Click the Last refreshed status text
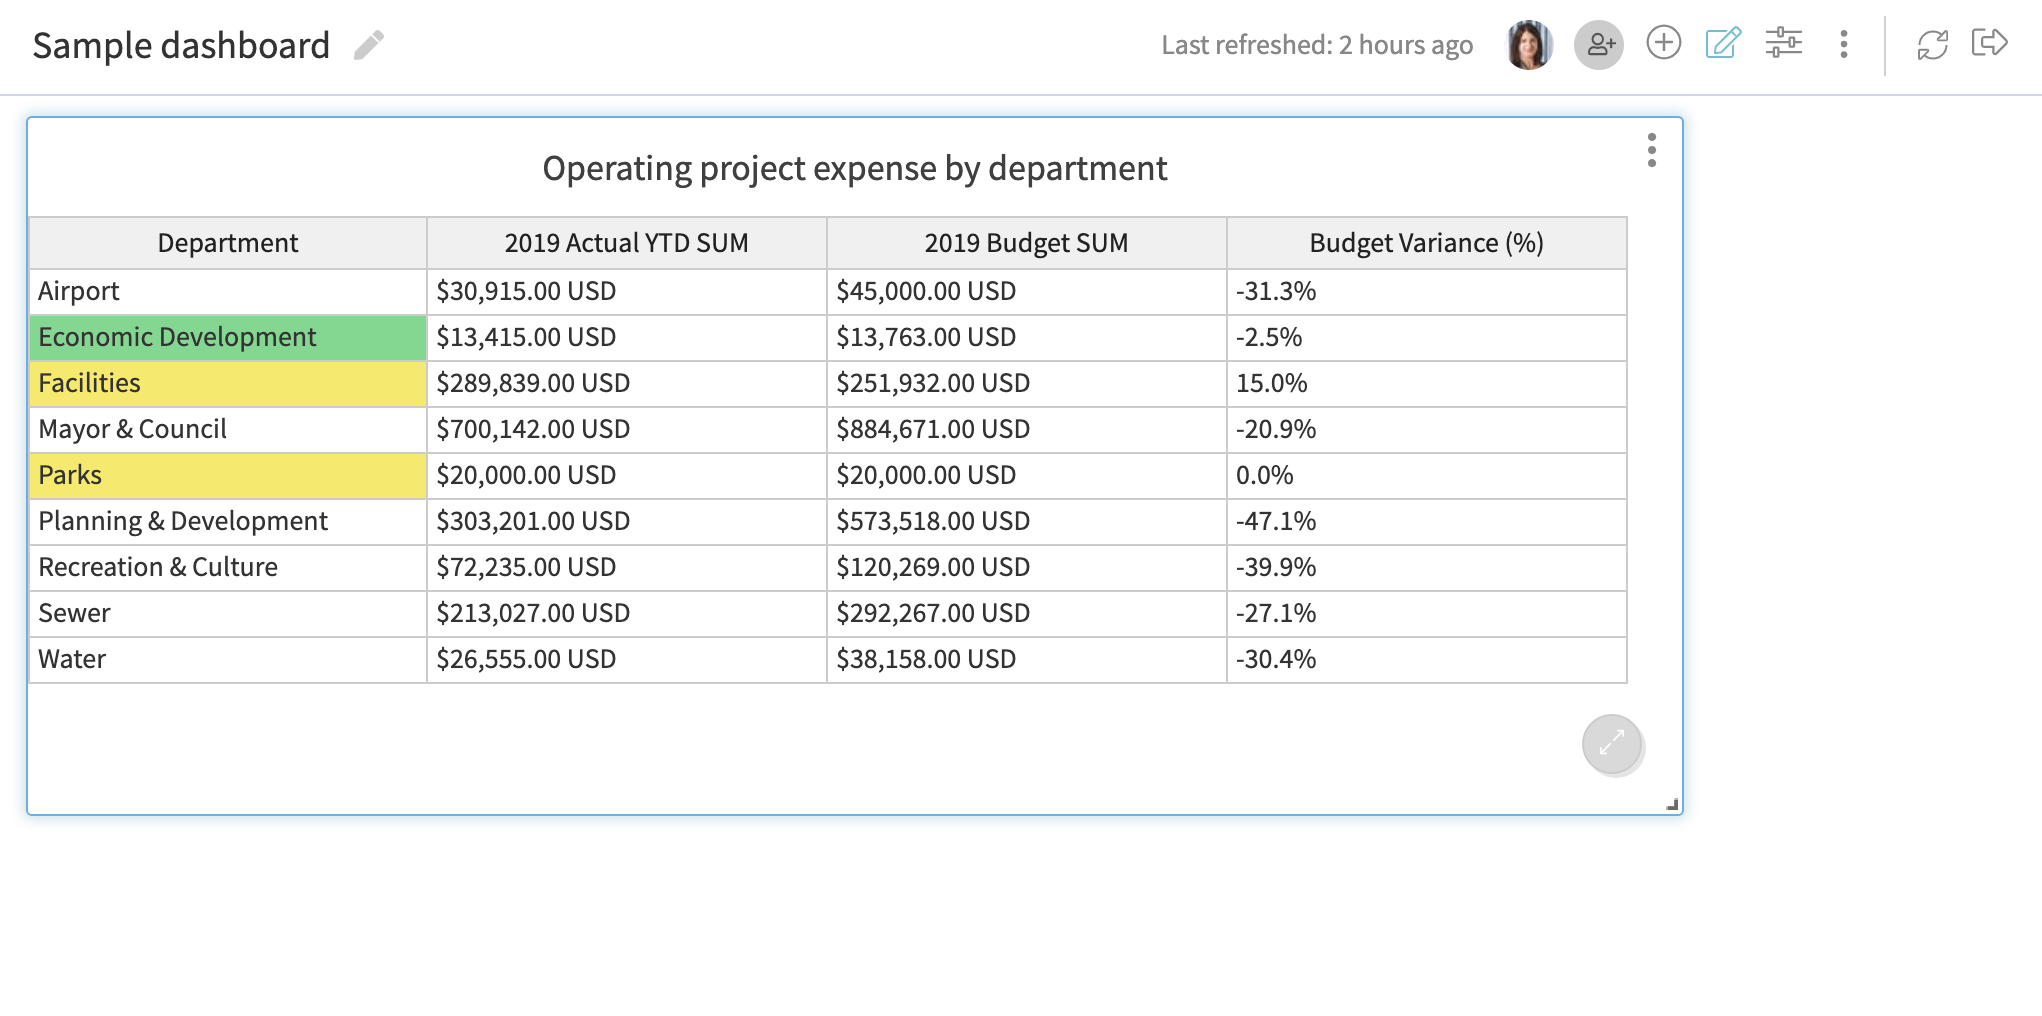Image resolution: width=2042 pixels, height=1016 pixels. [x=1317, y=45]
